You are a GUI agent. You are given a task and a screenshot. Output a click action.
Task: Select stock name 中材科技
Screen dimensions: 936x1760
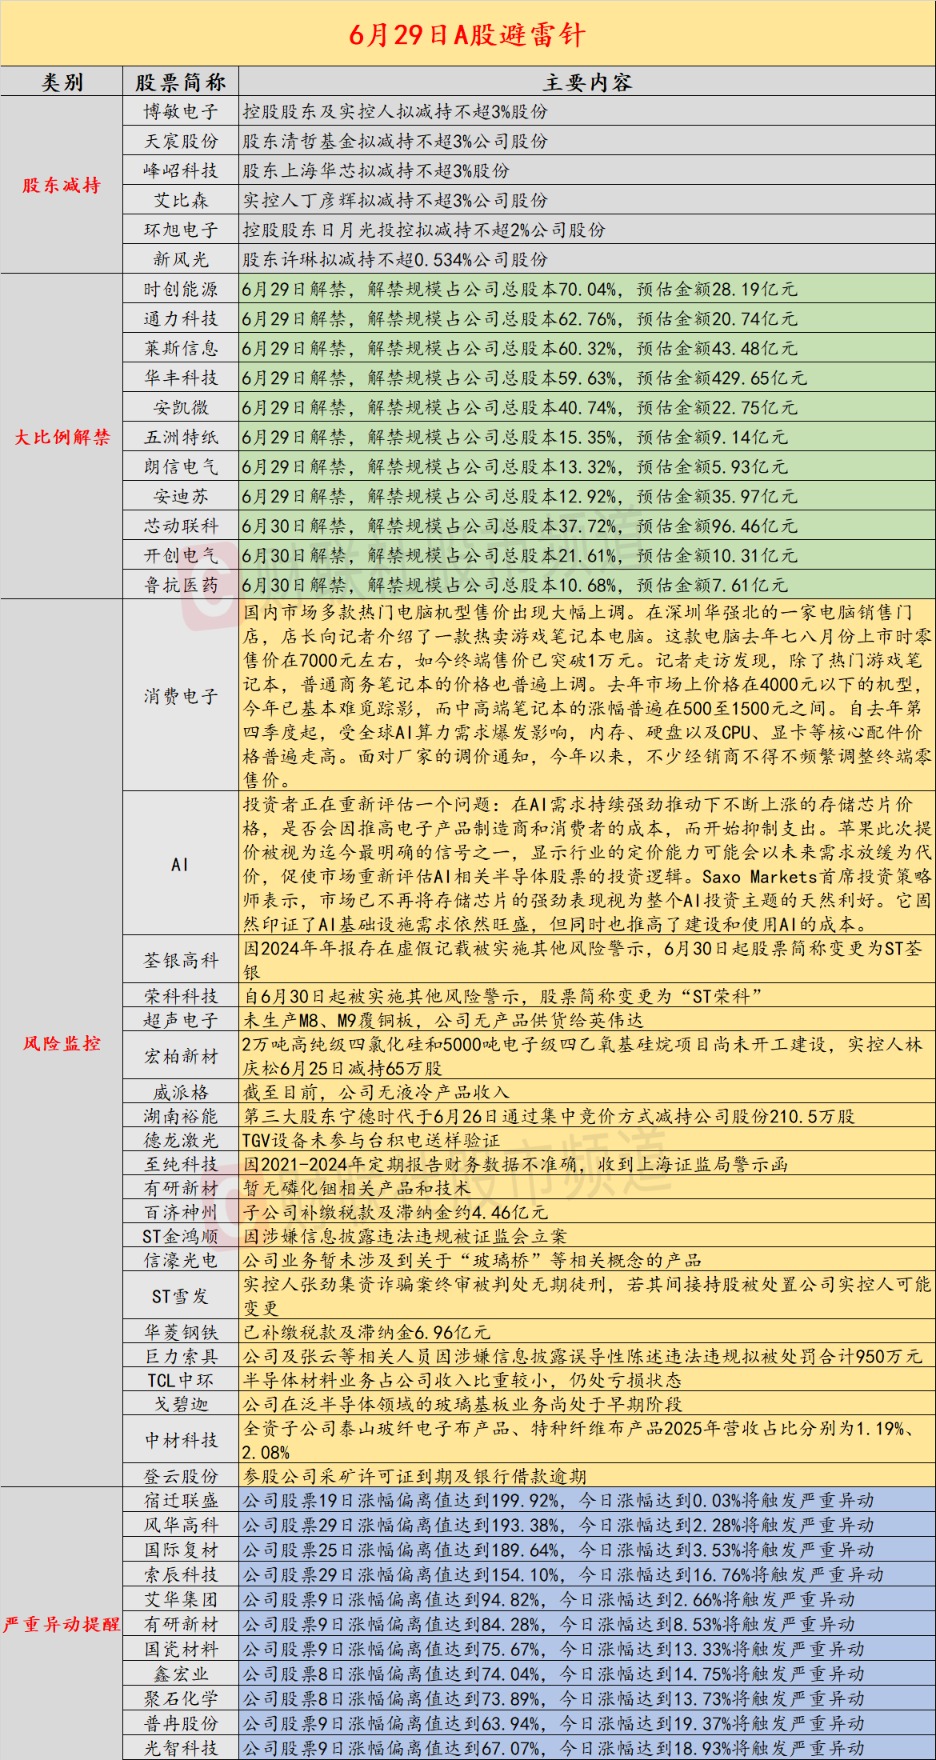181,1440
